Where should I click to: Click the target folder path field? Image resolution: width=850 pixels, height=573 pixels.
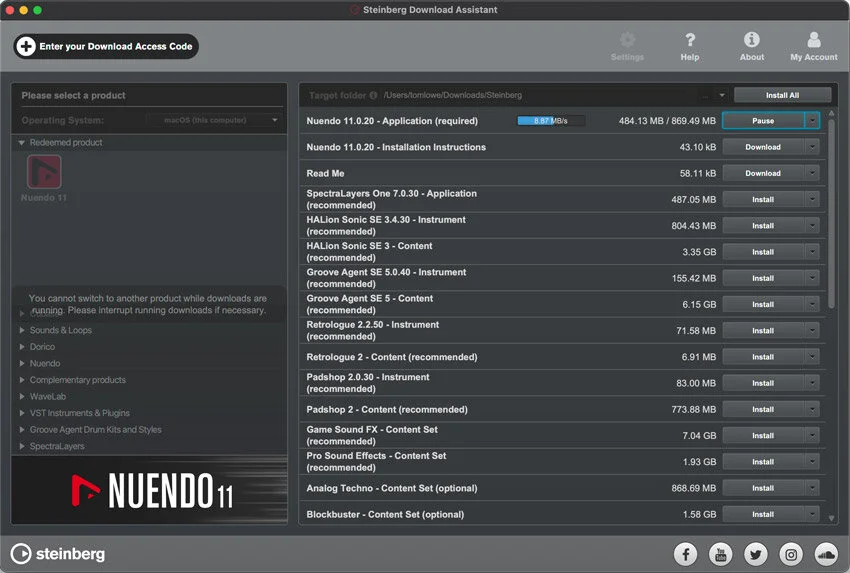coord(547,95)
